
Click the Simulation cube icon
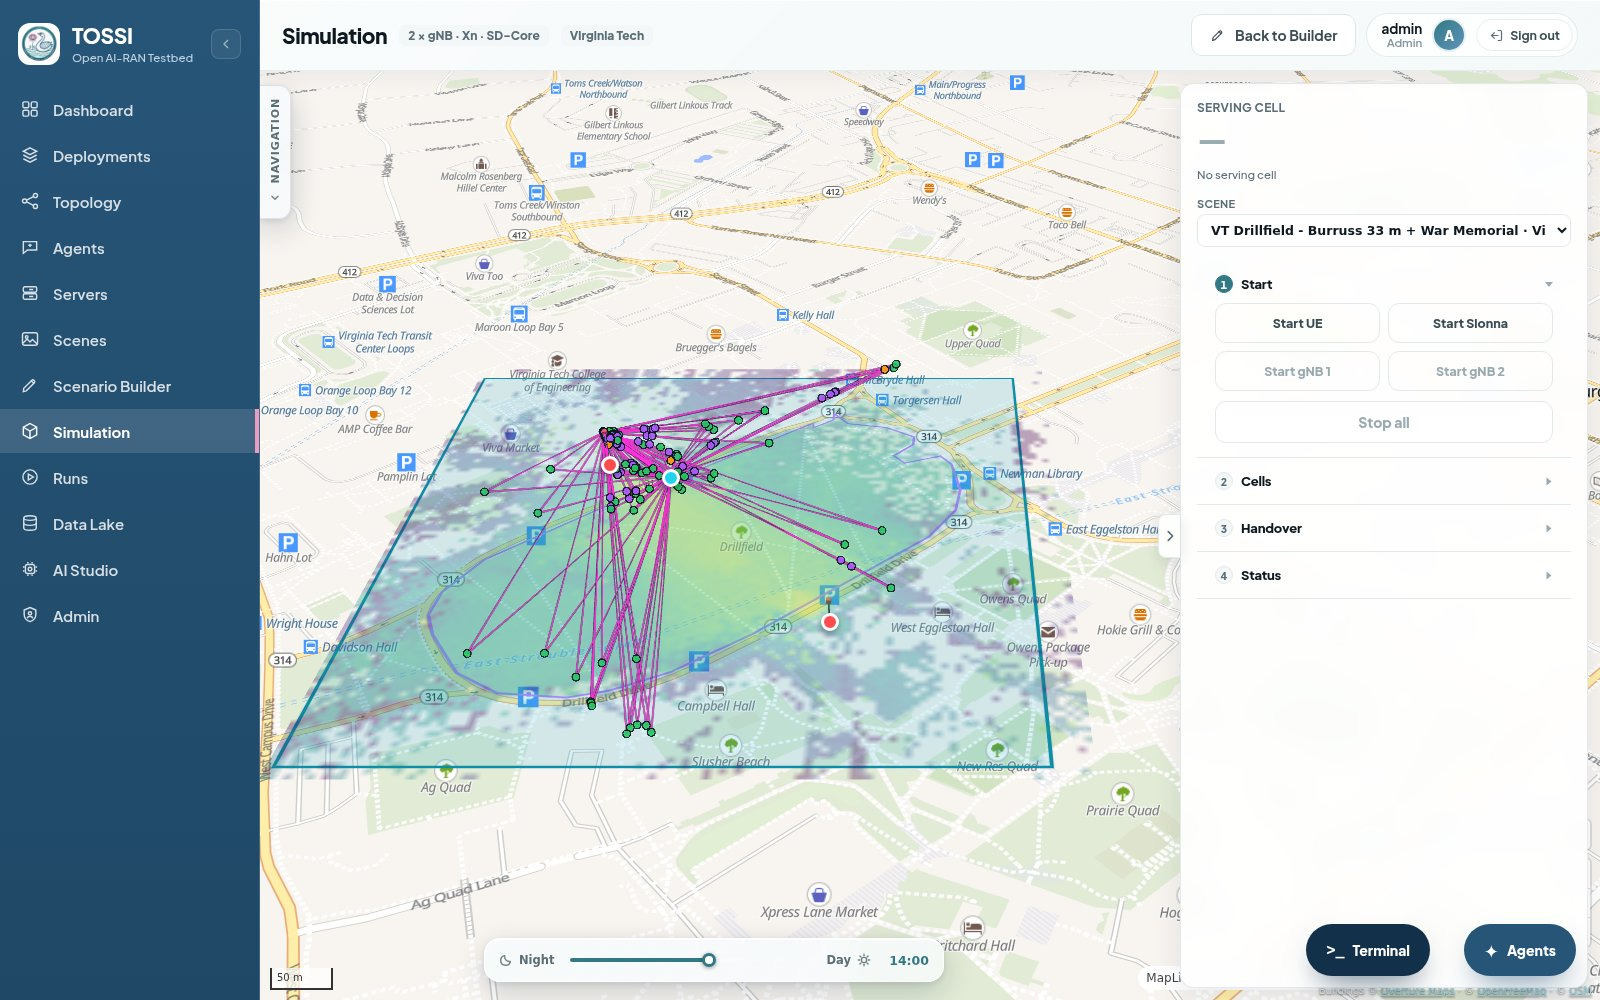coord(30,432)
